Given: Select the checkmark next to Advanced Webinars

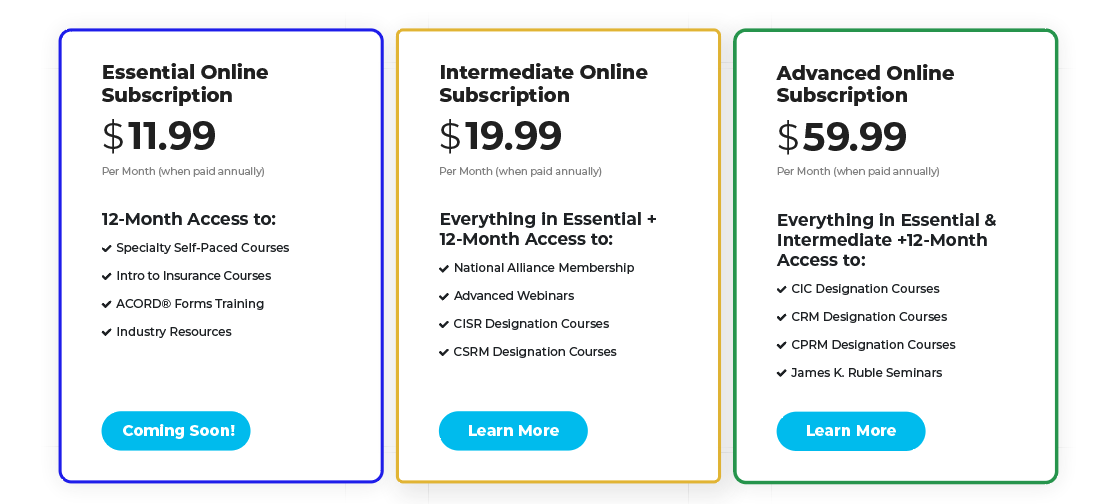Looking at the screenshot, I should (444, 296).
